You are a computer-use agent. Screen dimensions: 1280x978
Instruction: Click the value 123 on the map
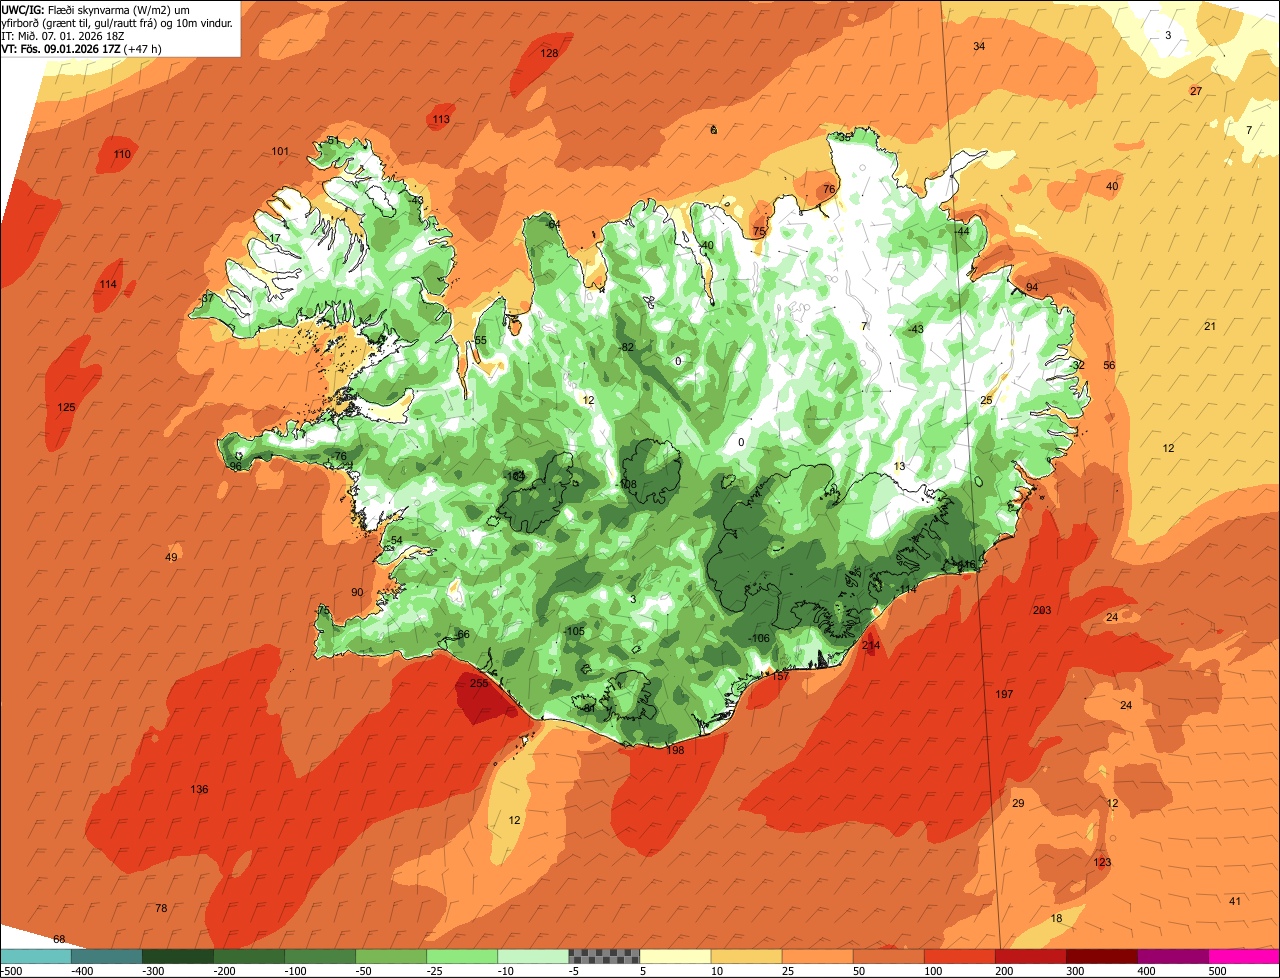tap(1102, 863)
